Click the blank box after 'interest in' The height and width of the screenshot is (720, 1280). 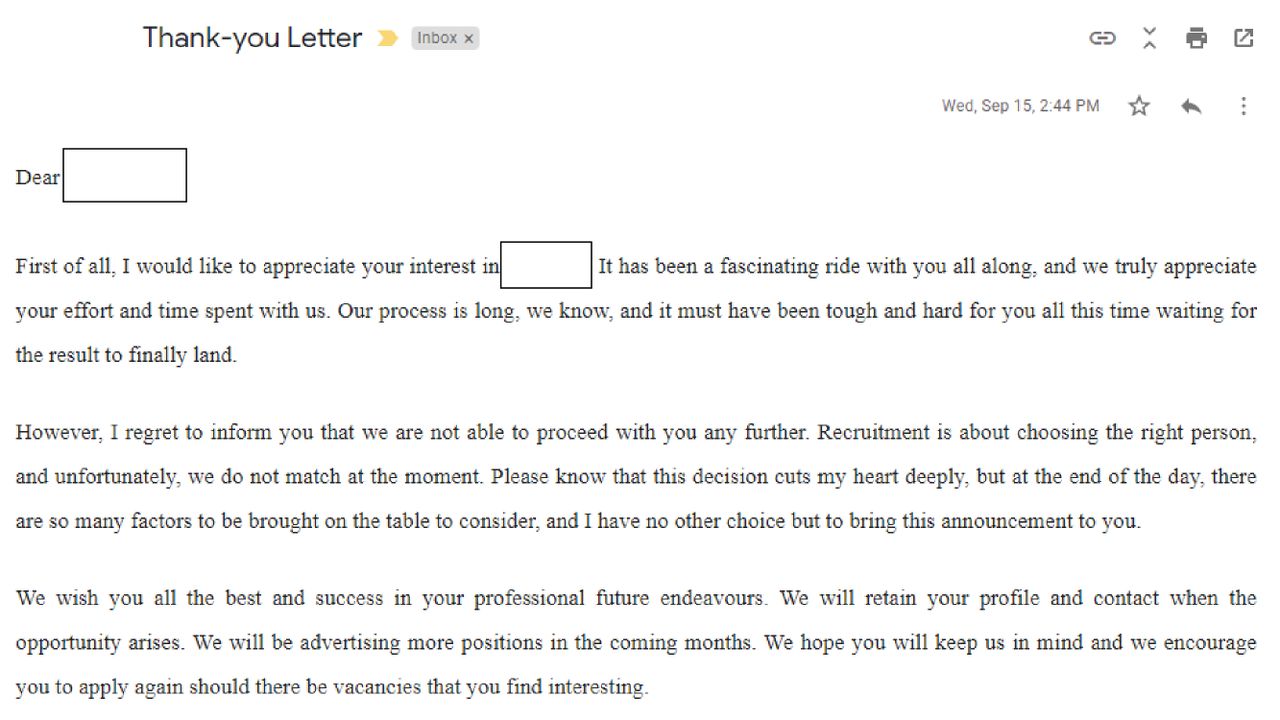[x=546, y=265]
